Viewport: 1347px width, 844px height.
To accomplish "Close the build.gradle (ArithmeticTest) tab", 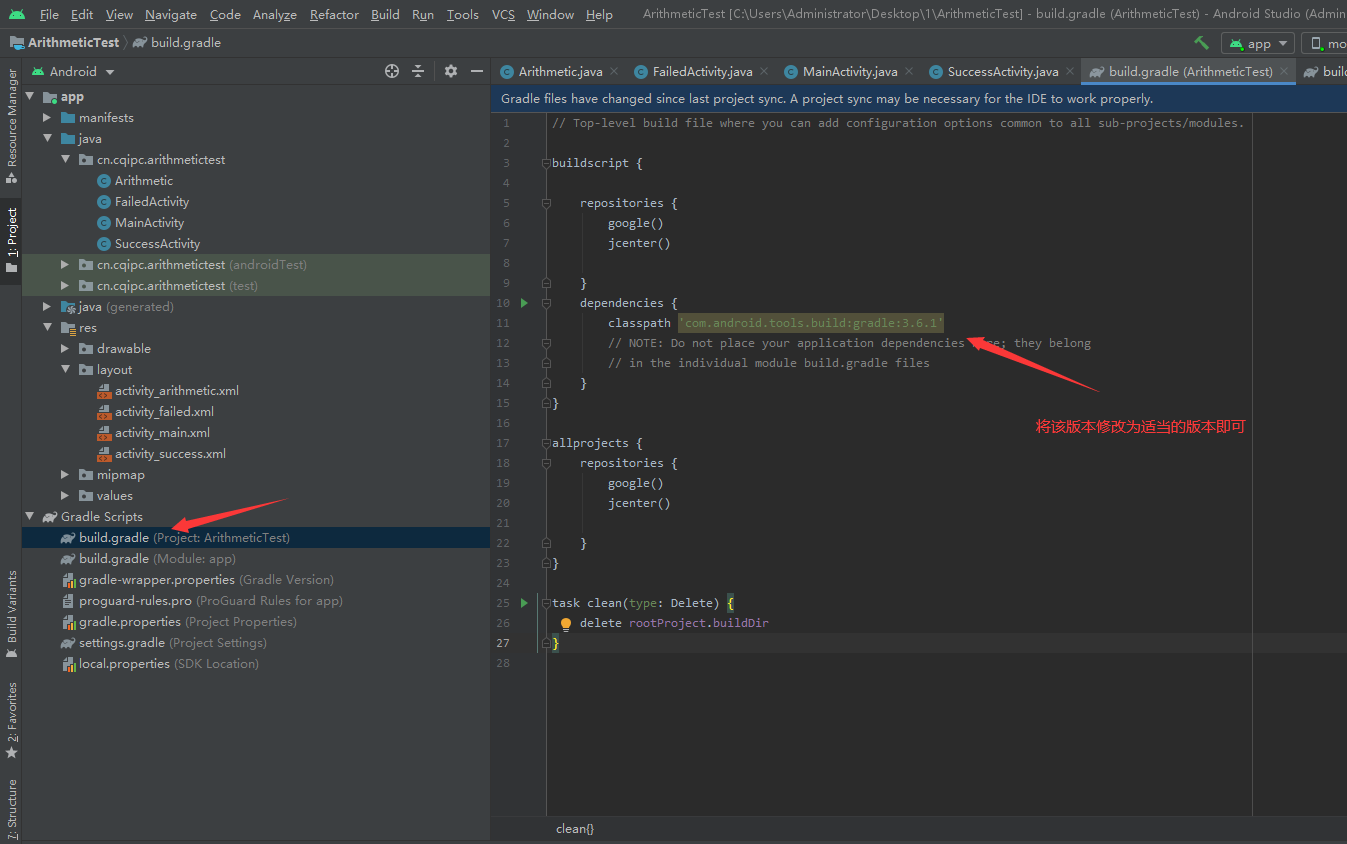I will [x=1284, y=71].
